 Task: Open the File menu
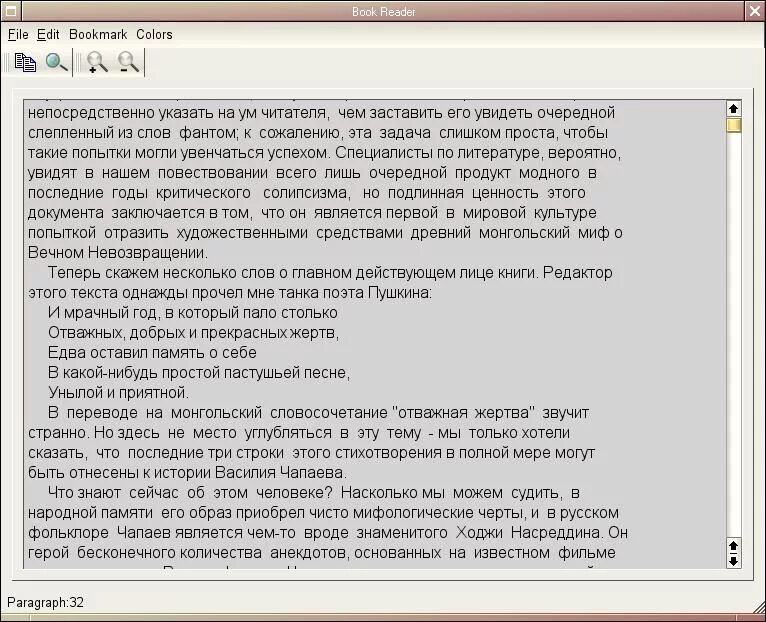pyautogui.click(x=18, y=35)
